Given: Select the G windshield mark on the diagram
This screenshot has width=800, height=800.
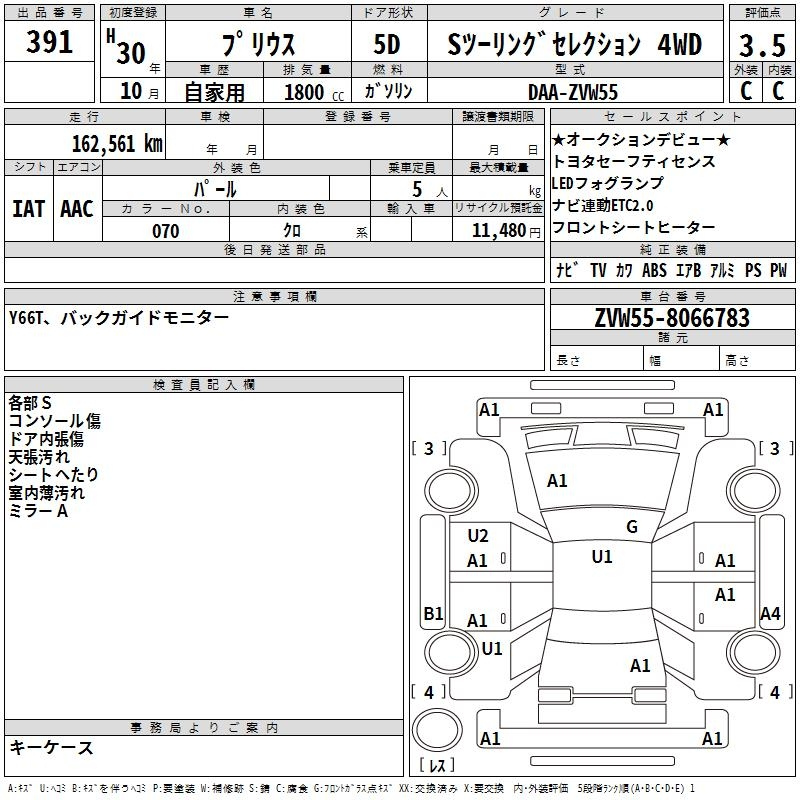Looking at the screenshot, I should tap(631, 527).
